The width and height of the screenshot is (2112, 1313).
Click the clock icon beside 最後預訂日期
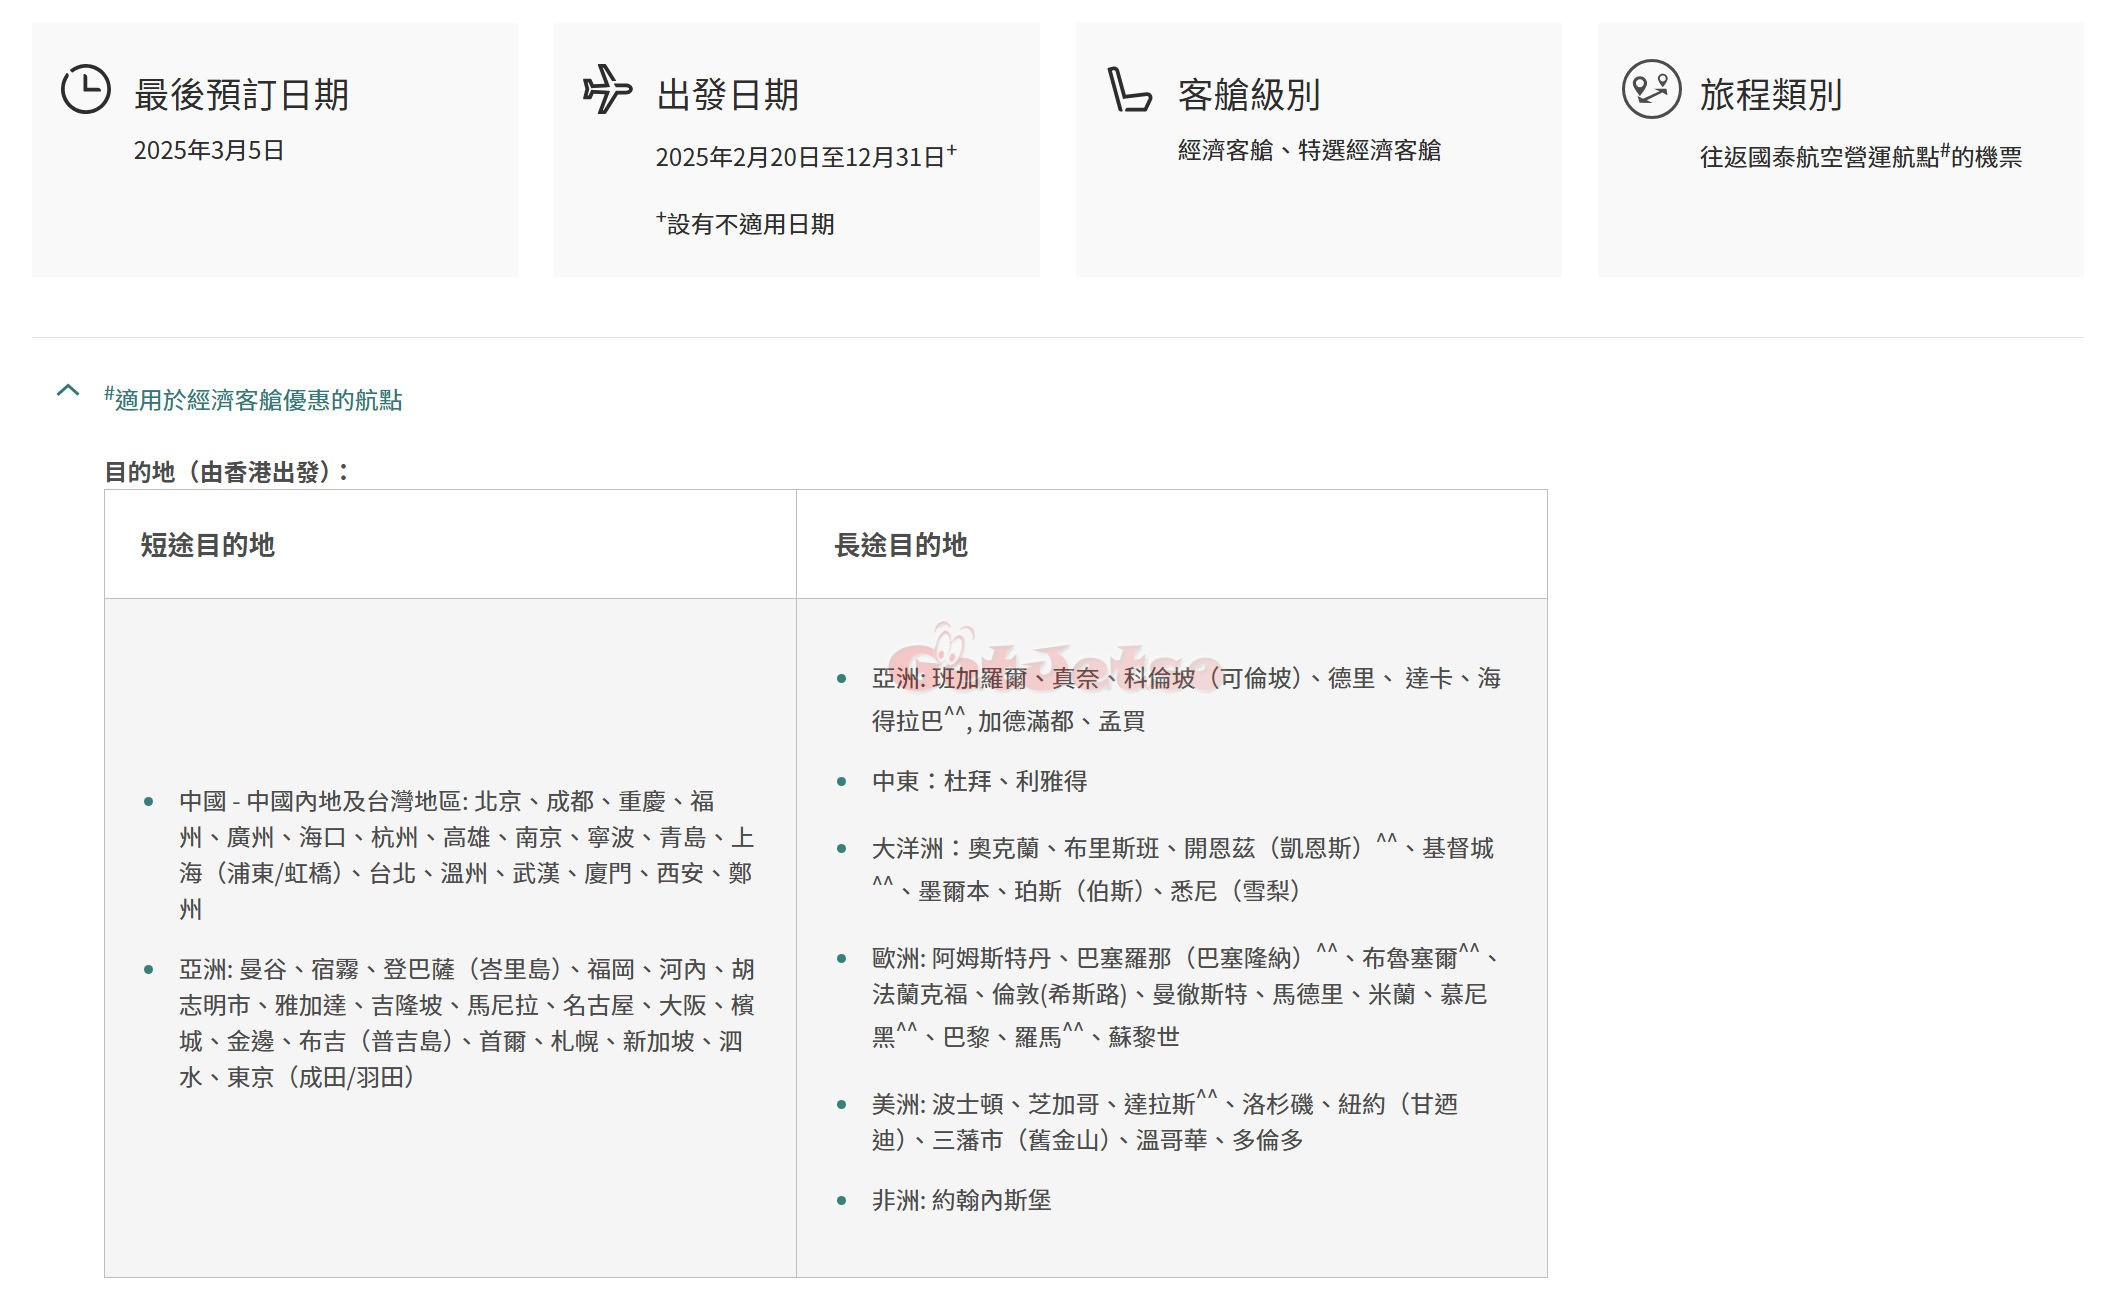pyautogui.click(x=86, y=89)
